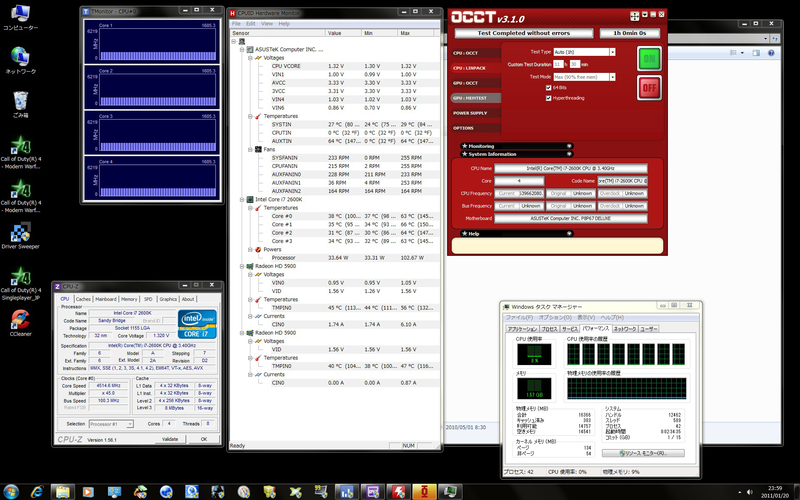Click the Value column header in HWMonitor
Image resolution: width=800 pixels, height=500 pixels.
tap(343, 33)
